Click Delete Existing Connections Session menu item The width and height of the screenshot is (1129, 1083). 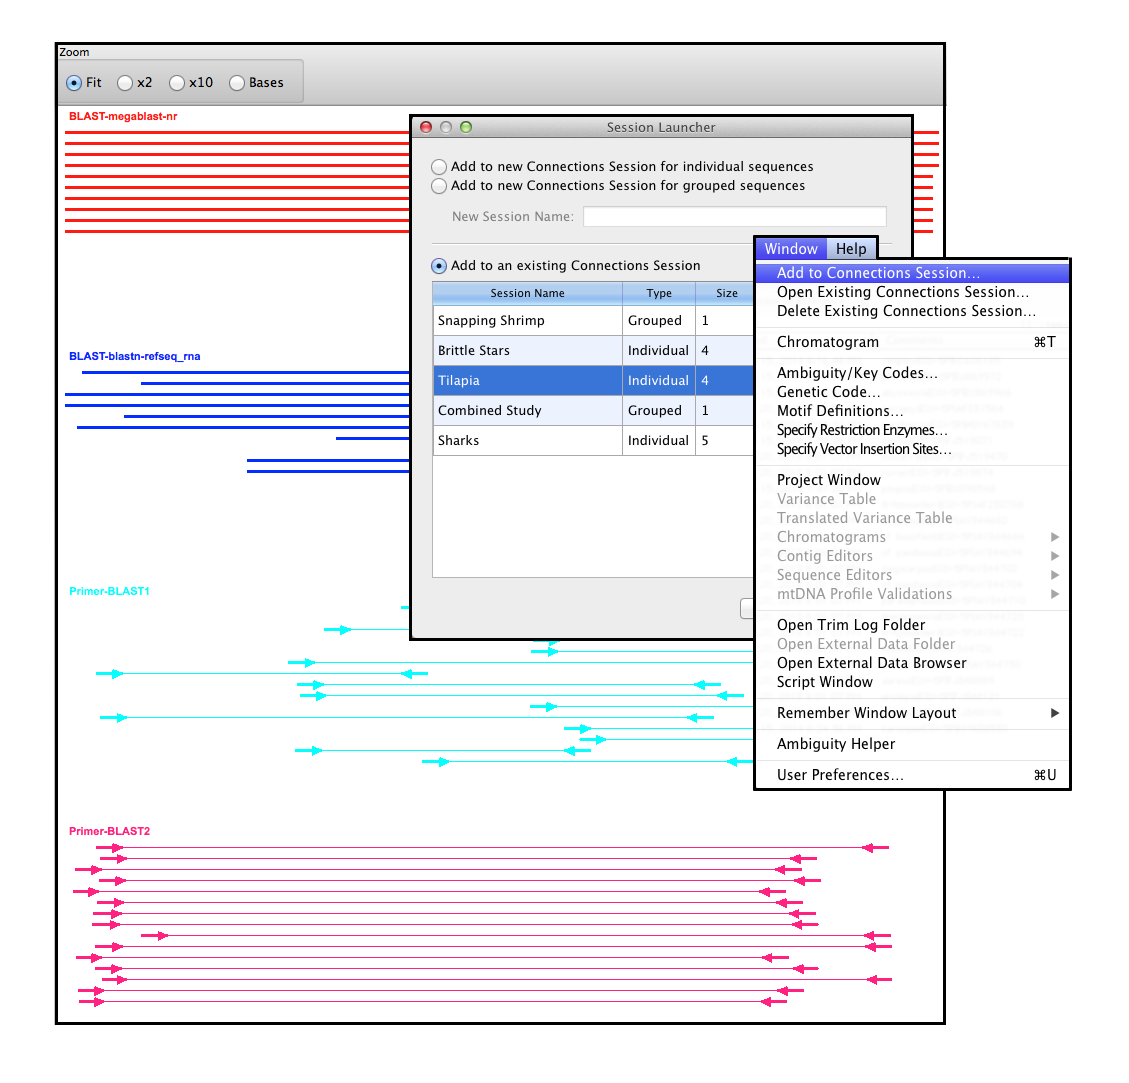coord(906,311)
